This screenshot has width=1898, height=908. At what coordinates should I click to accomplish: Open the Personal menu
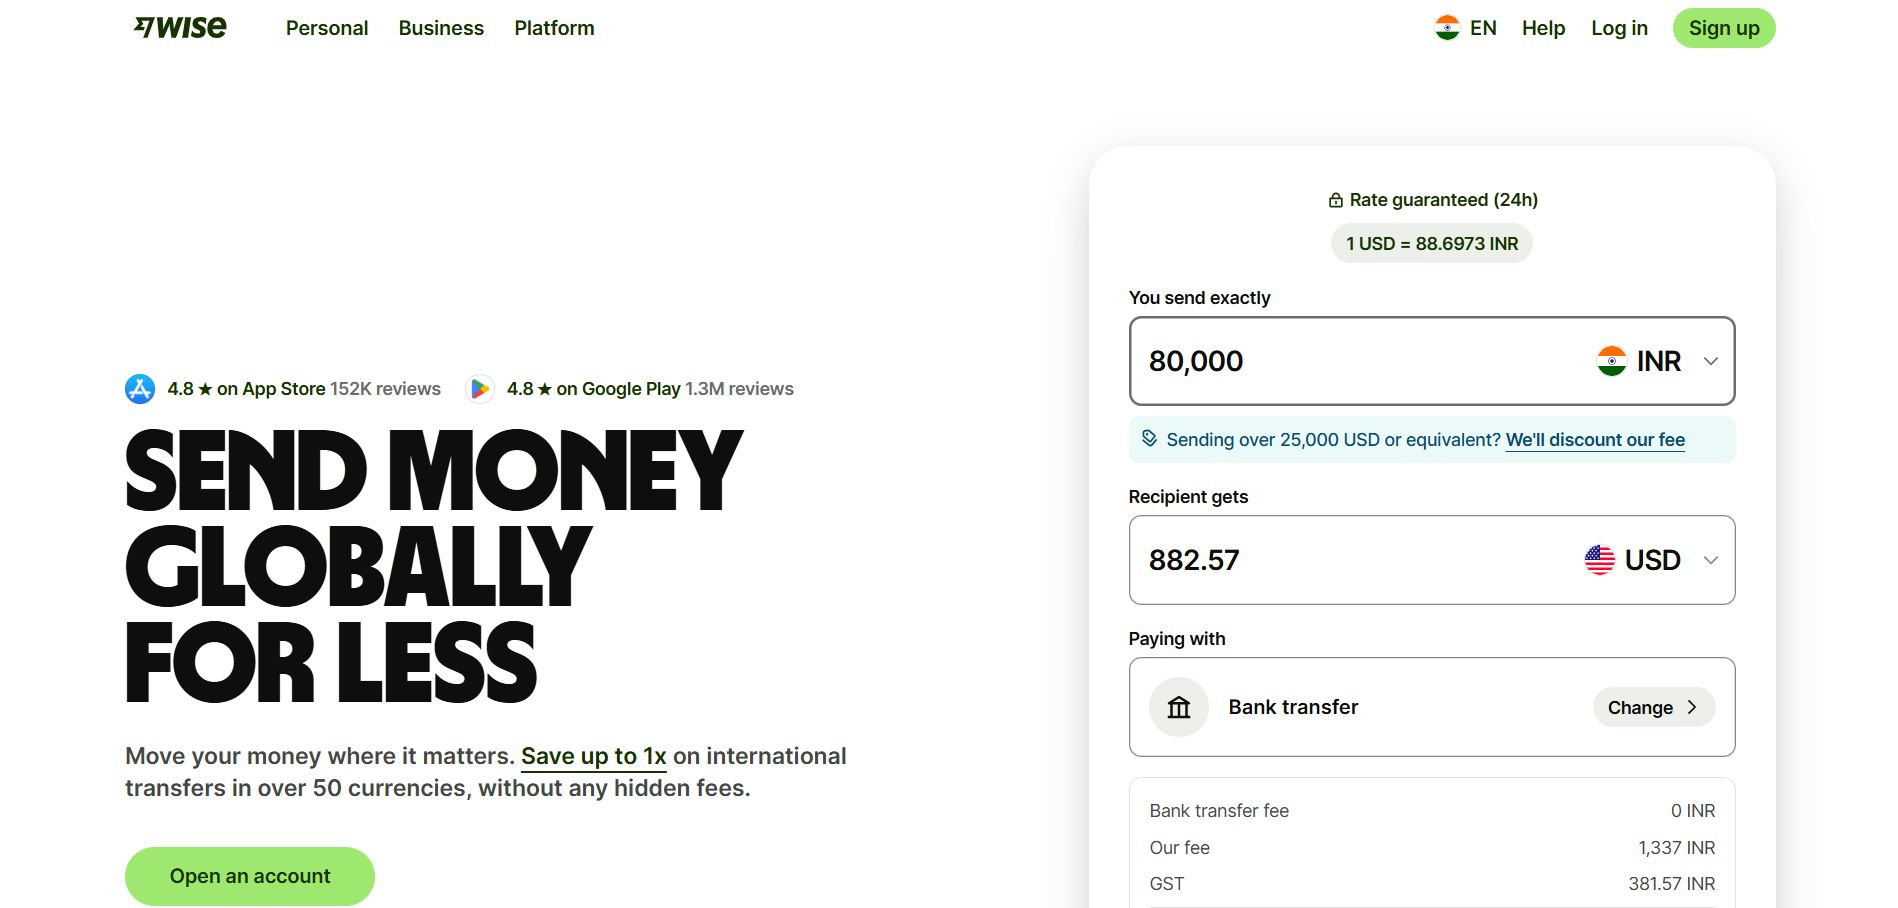[327, 28]
